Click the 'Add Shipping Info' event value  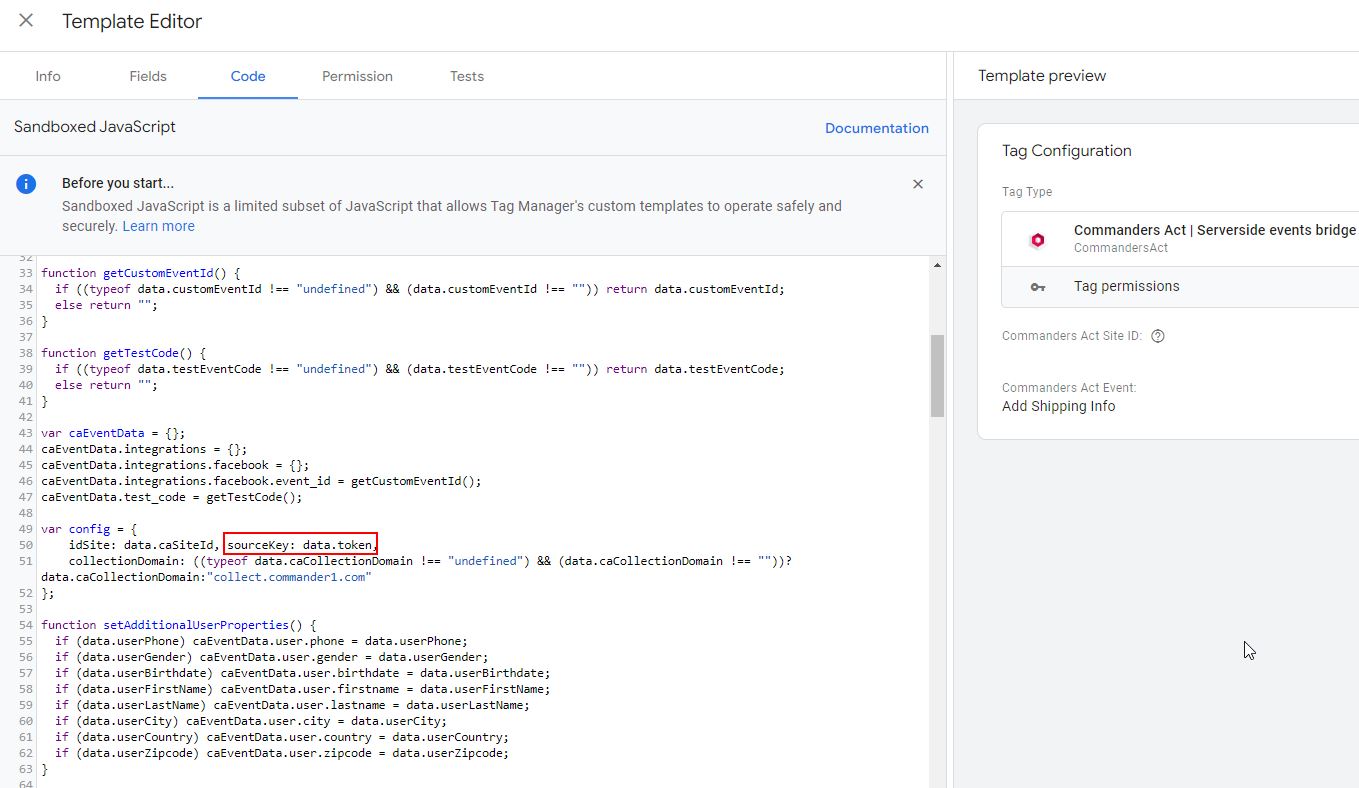(1058, 406)
